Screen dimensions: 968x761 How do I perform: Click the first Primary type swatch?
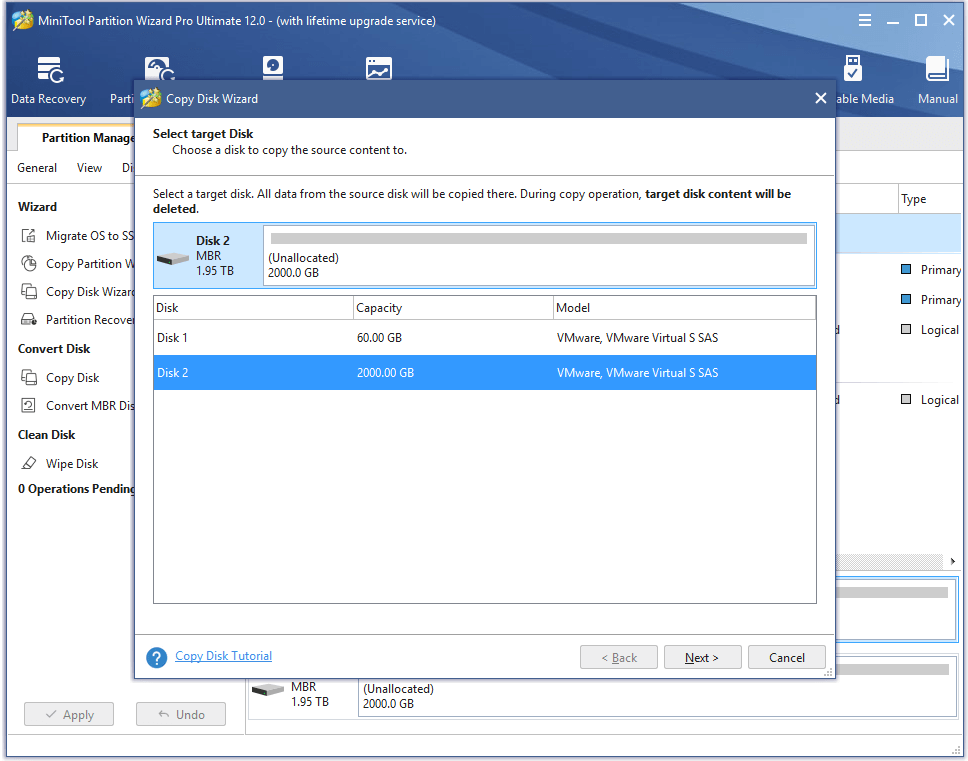(906, 269)
